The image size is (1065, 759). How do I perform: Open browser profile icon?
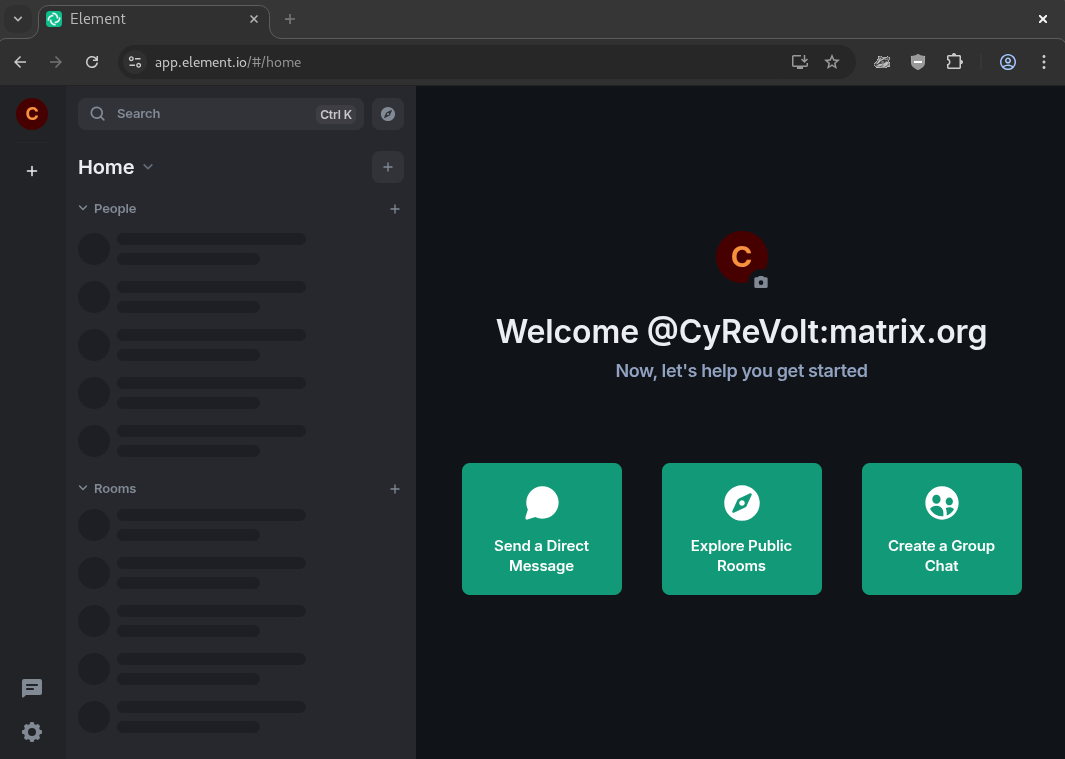(x=1007, y=62)
